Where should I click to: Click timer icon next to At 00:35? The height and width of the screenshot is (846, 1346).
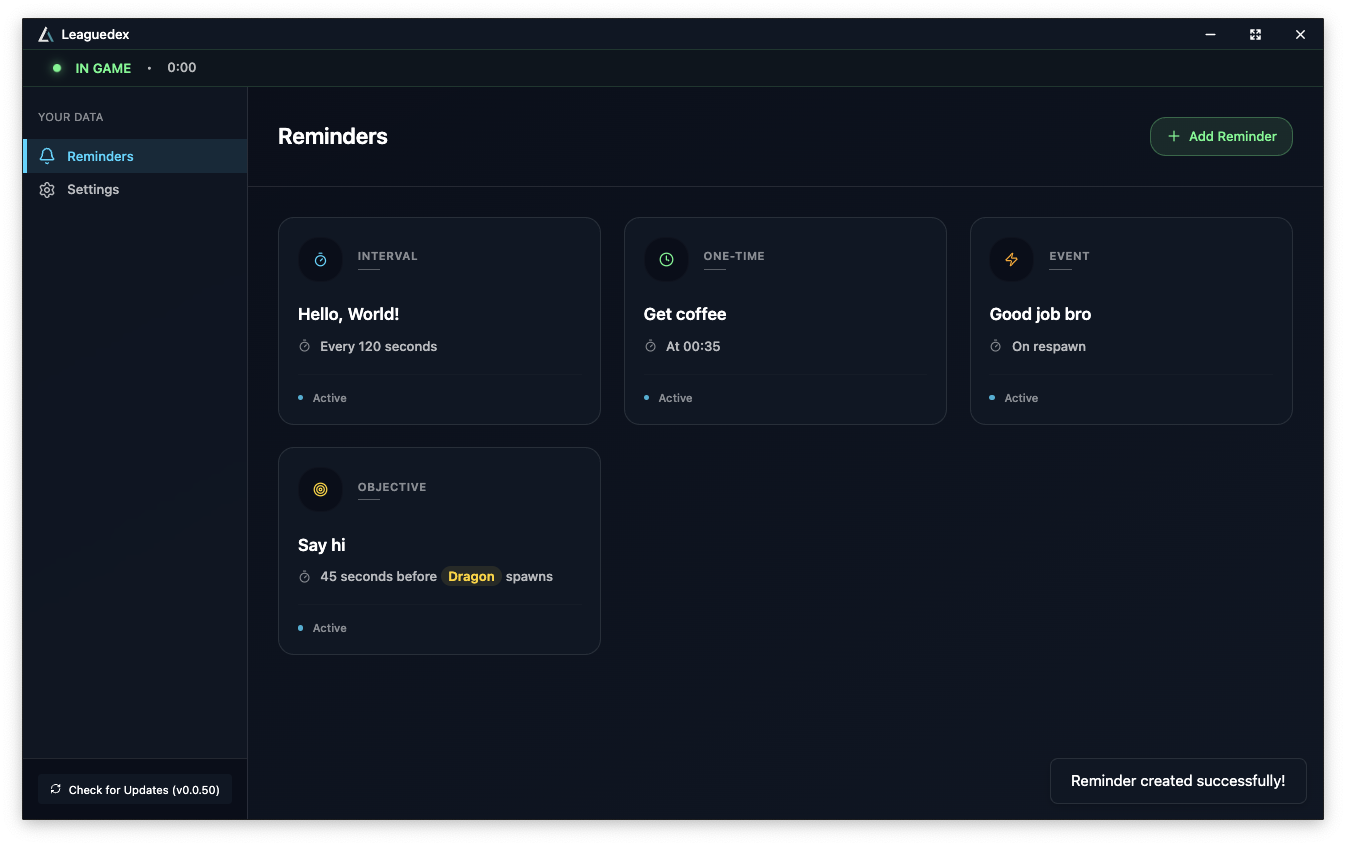point(651,346)
